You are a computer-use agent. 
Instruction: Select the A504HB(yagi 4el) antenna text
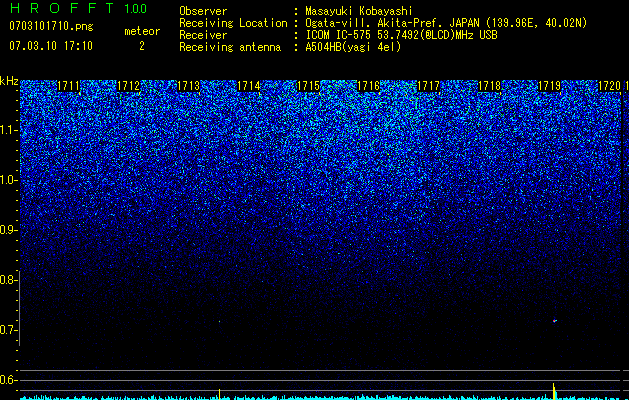(353, 47)
